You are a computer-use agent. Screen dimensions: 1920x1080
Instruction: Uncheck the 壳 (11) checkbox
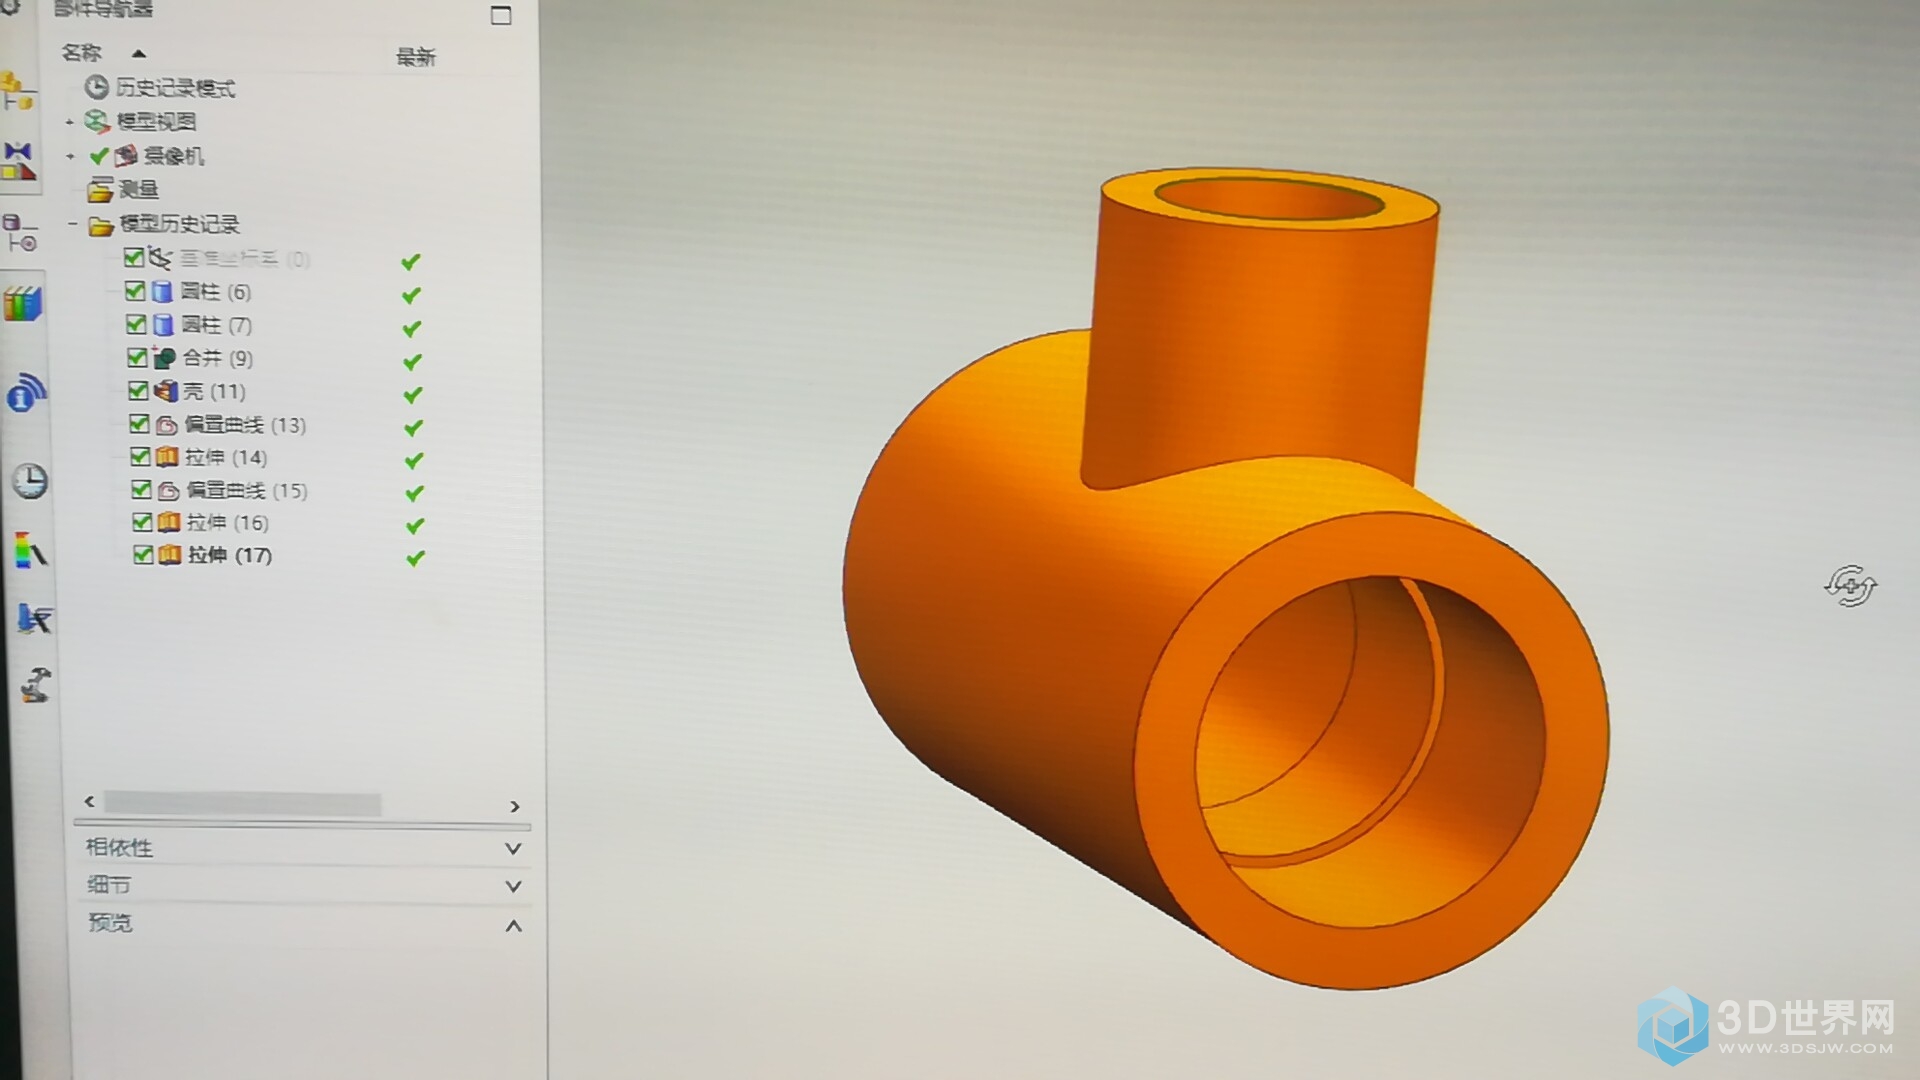(138, 391)
